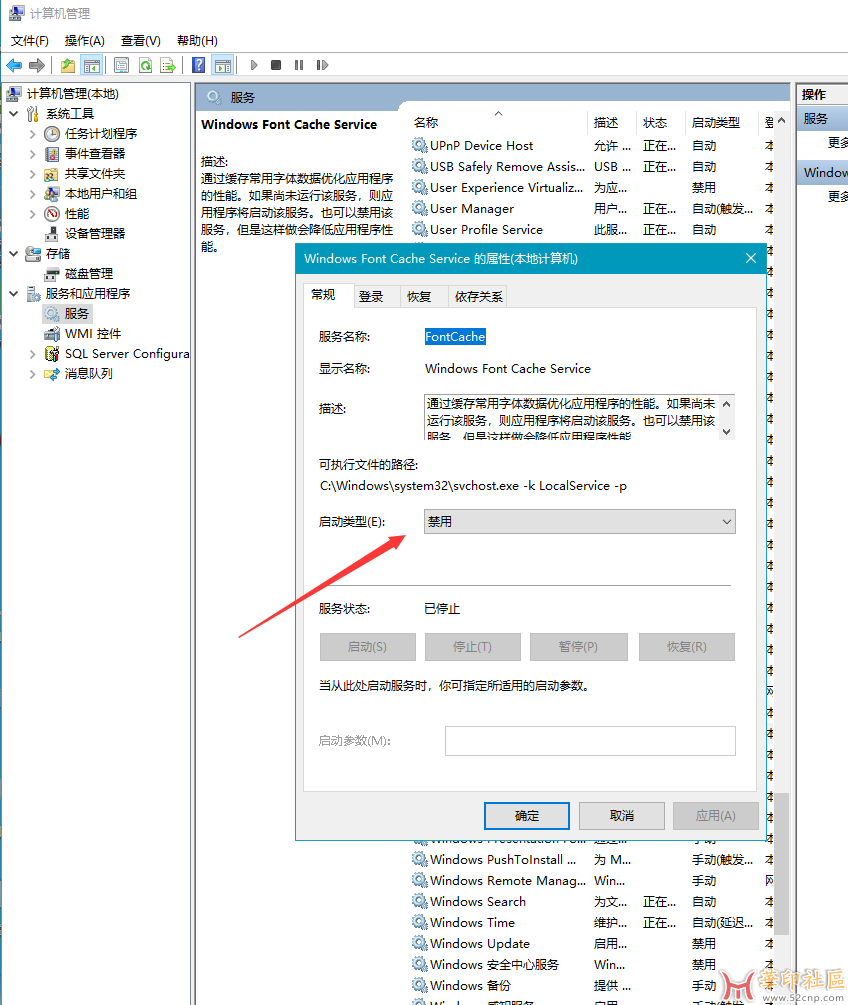Open 设备管理器 in the tree
Viewport: 848px width, 1005px height.
tap(95, 233)
